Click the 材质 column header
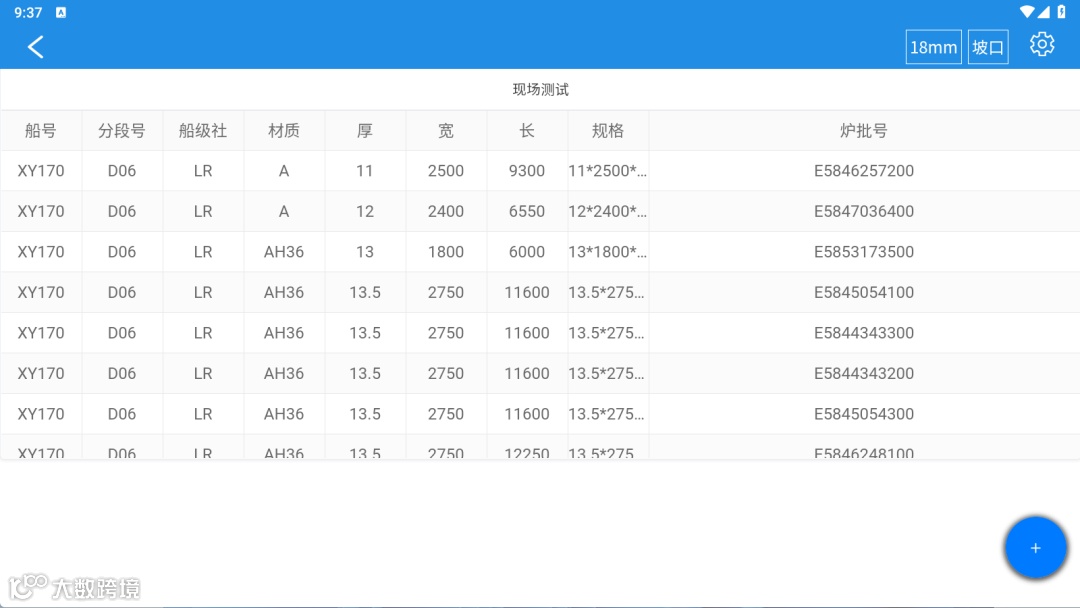The height and width of the screenshot is (608, 1080). pos(284,131)
